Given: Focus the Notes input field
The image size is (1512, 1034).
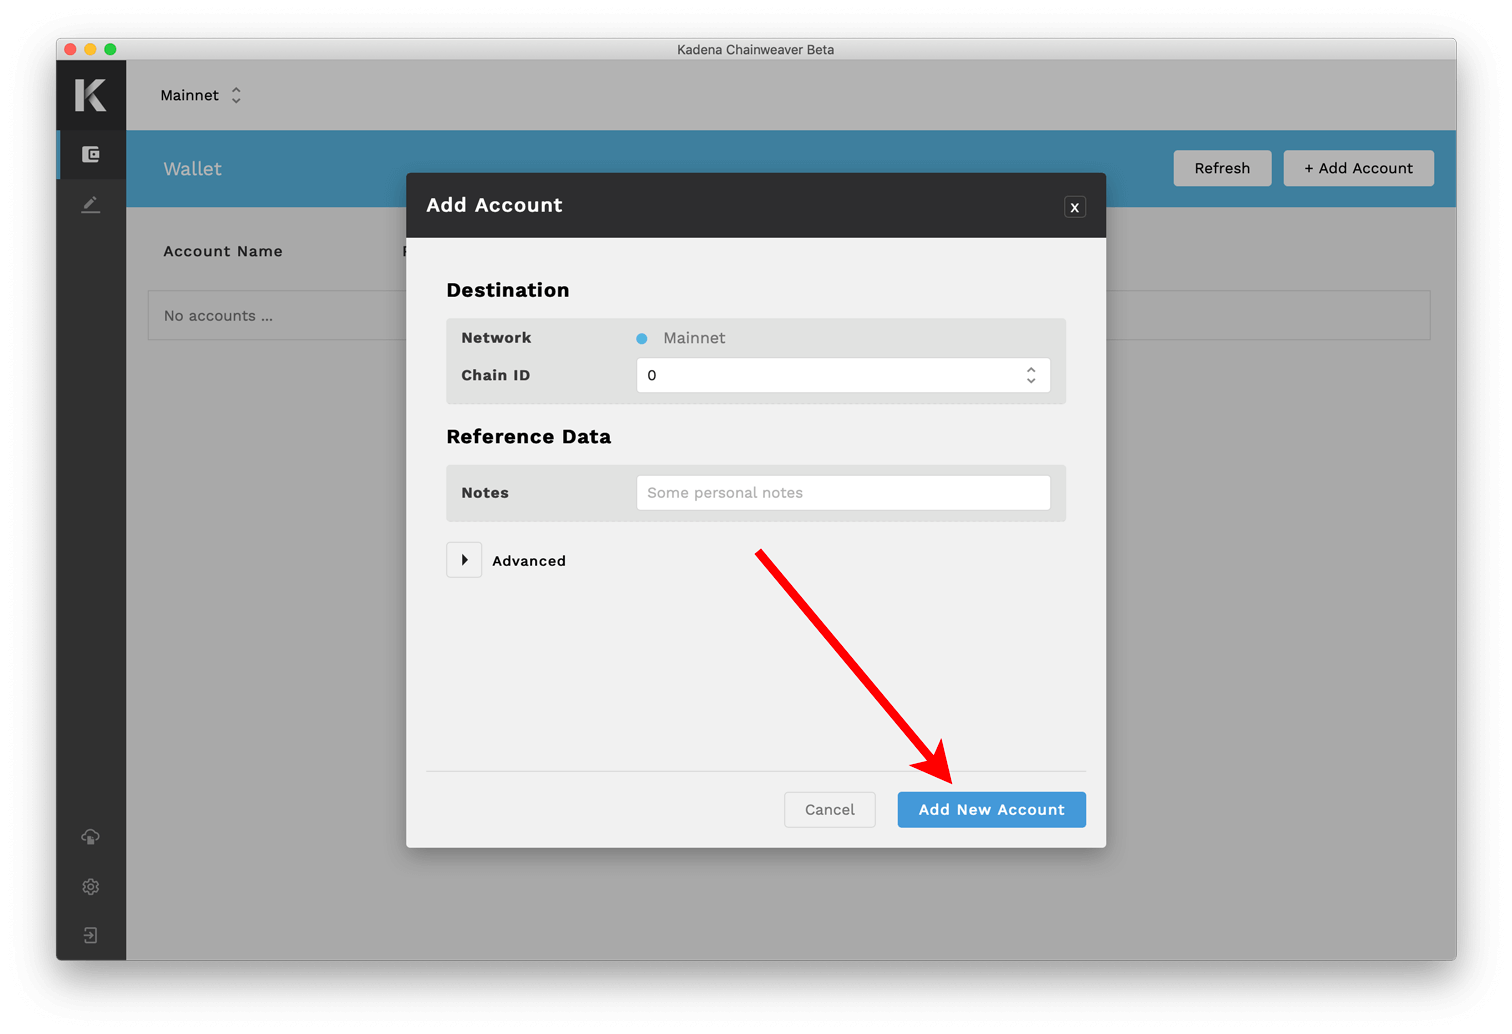Looking at the screenshot, I should 842,493.
